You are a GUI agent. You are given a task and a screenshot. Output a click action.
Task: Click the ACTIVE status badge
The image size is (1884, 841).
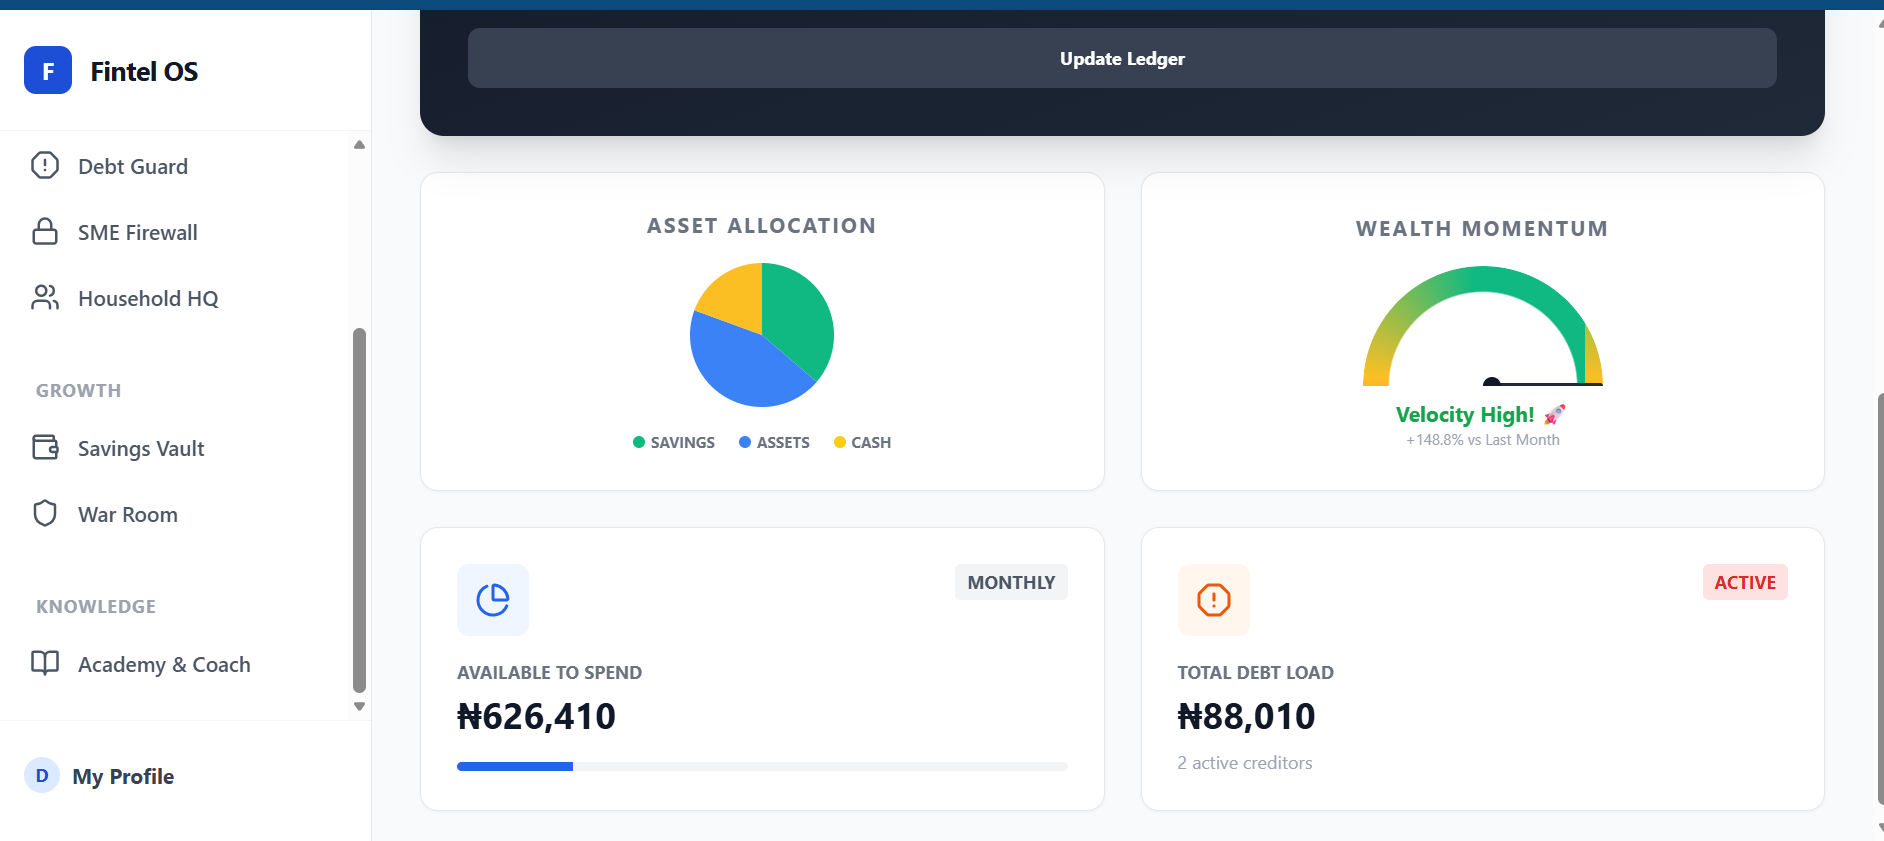(1745, 582)
